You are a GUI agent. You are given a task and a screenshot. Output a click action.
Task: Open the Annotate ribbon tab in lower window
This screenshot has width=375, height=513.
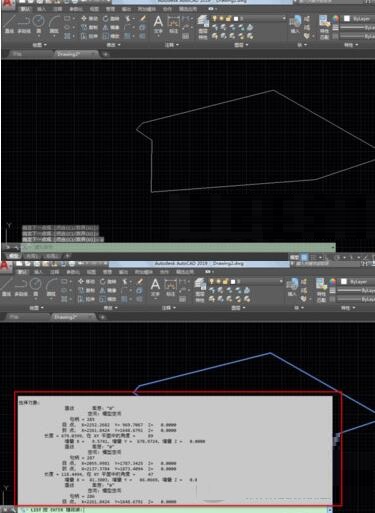coord(55,272)
